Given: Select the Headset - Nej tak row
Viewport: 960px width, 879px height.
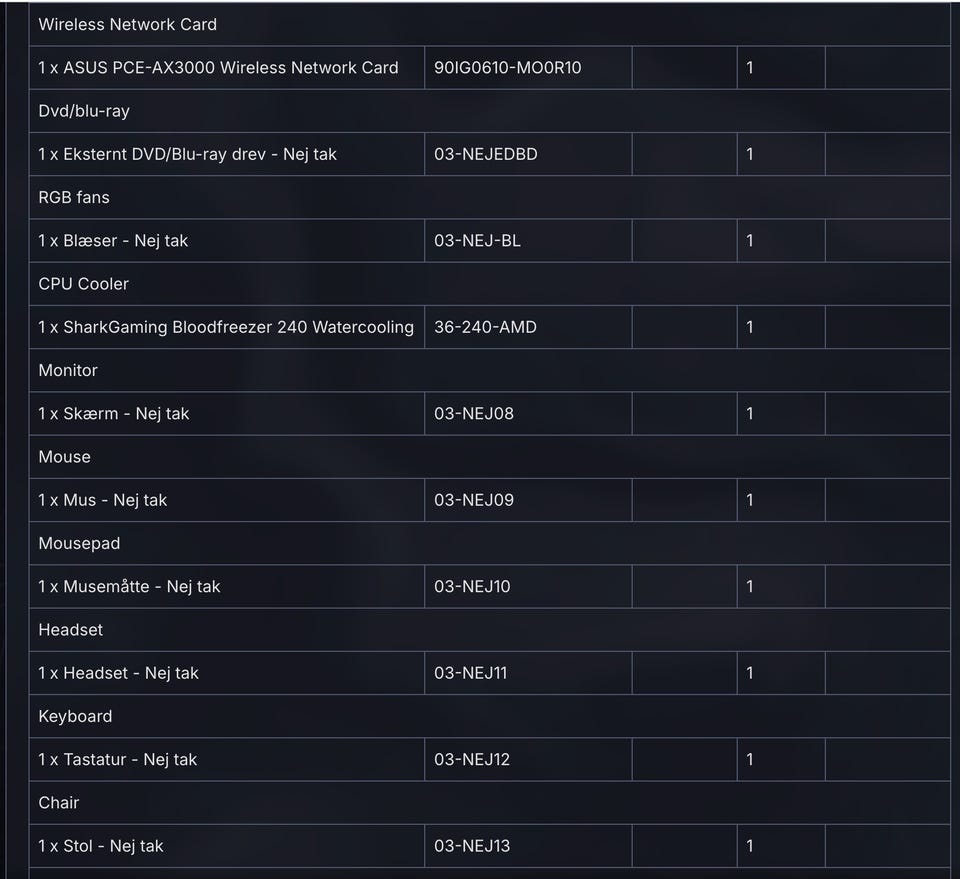Looking at the screenshot, I should 118,673.
